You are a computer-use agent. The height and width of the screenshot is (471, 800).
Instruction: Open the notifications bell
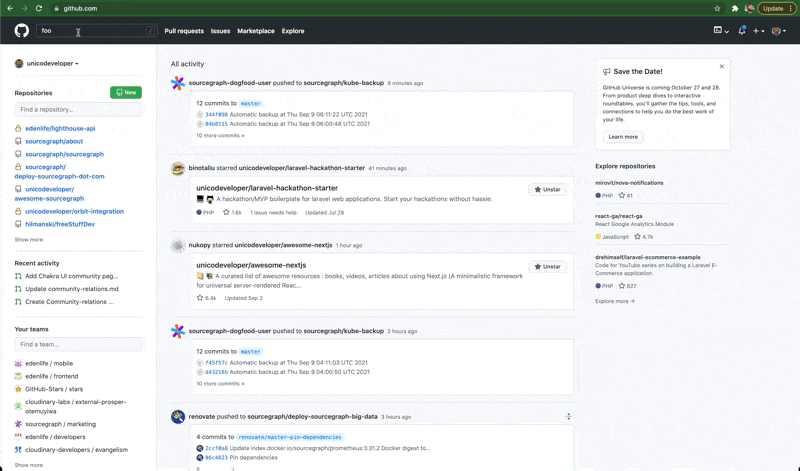742,31
